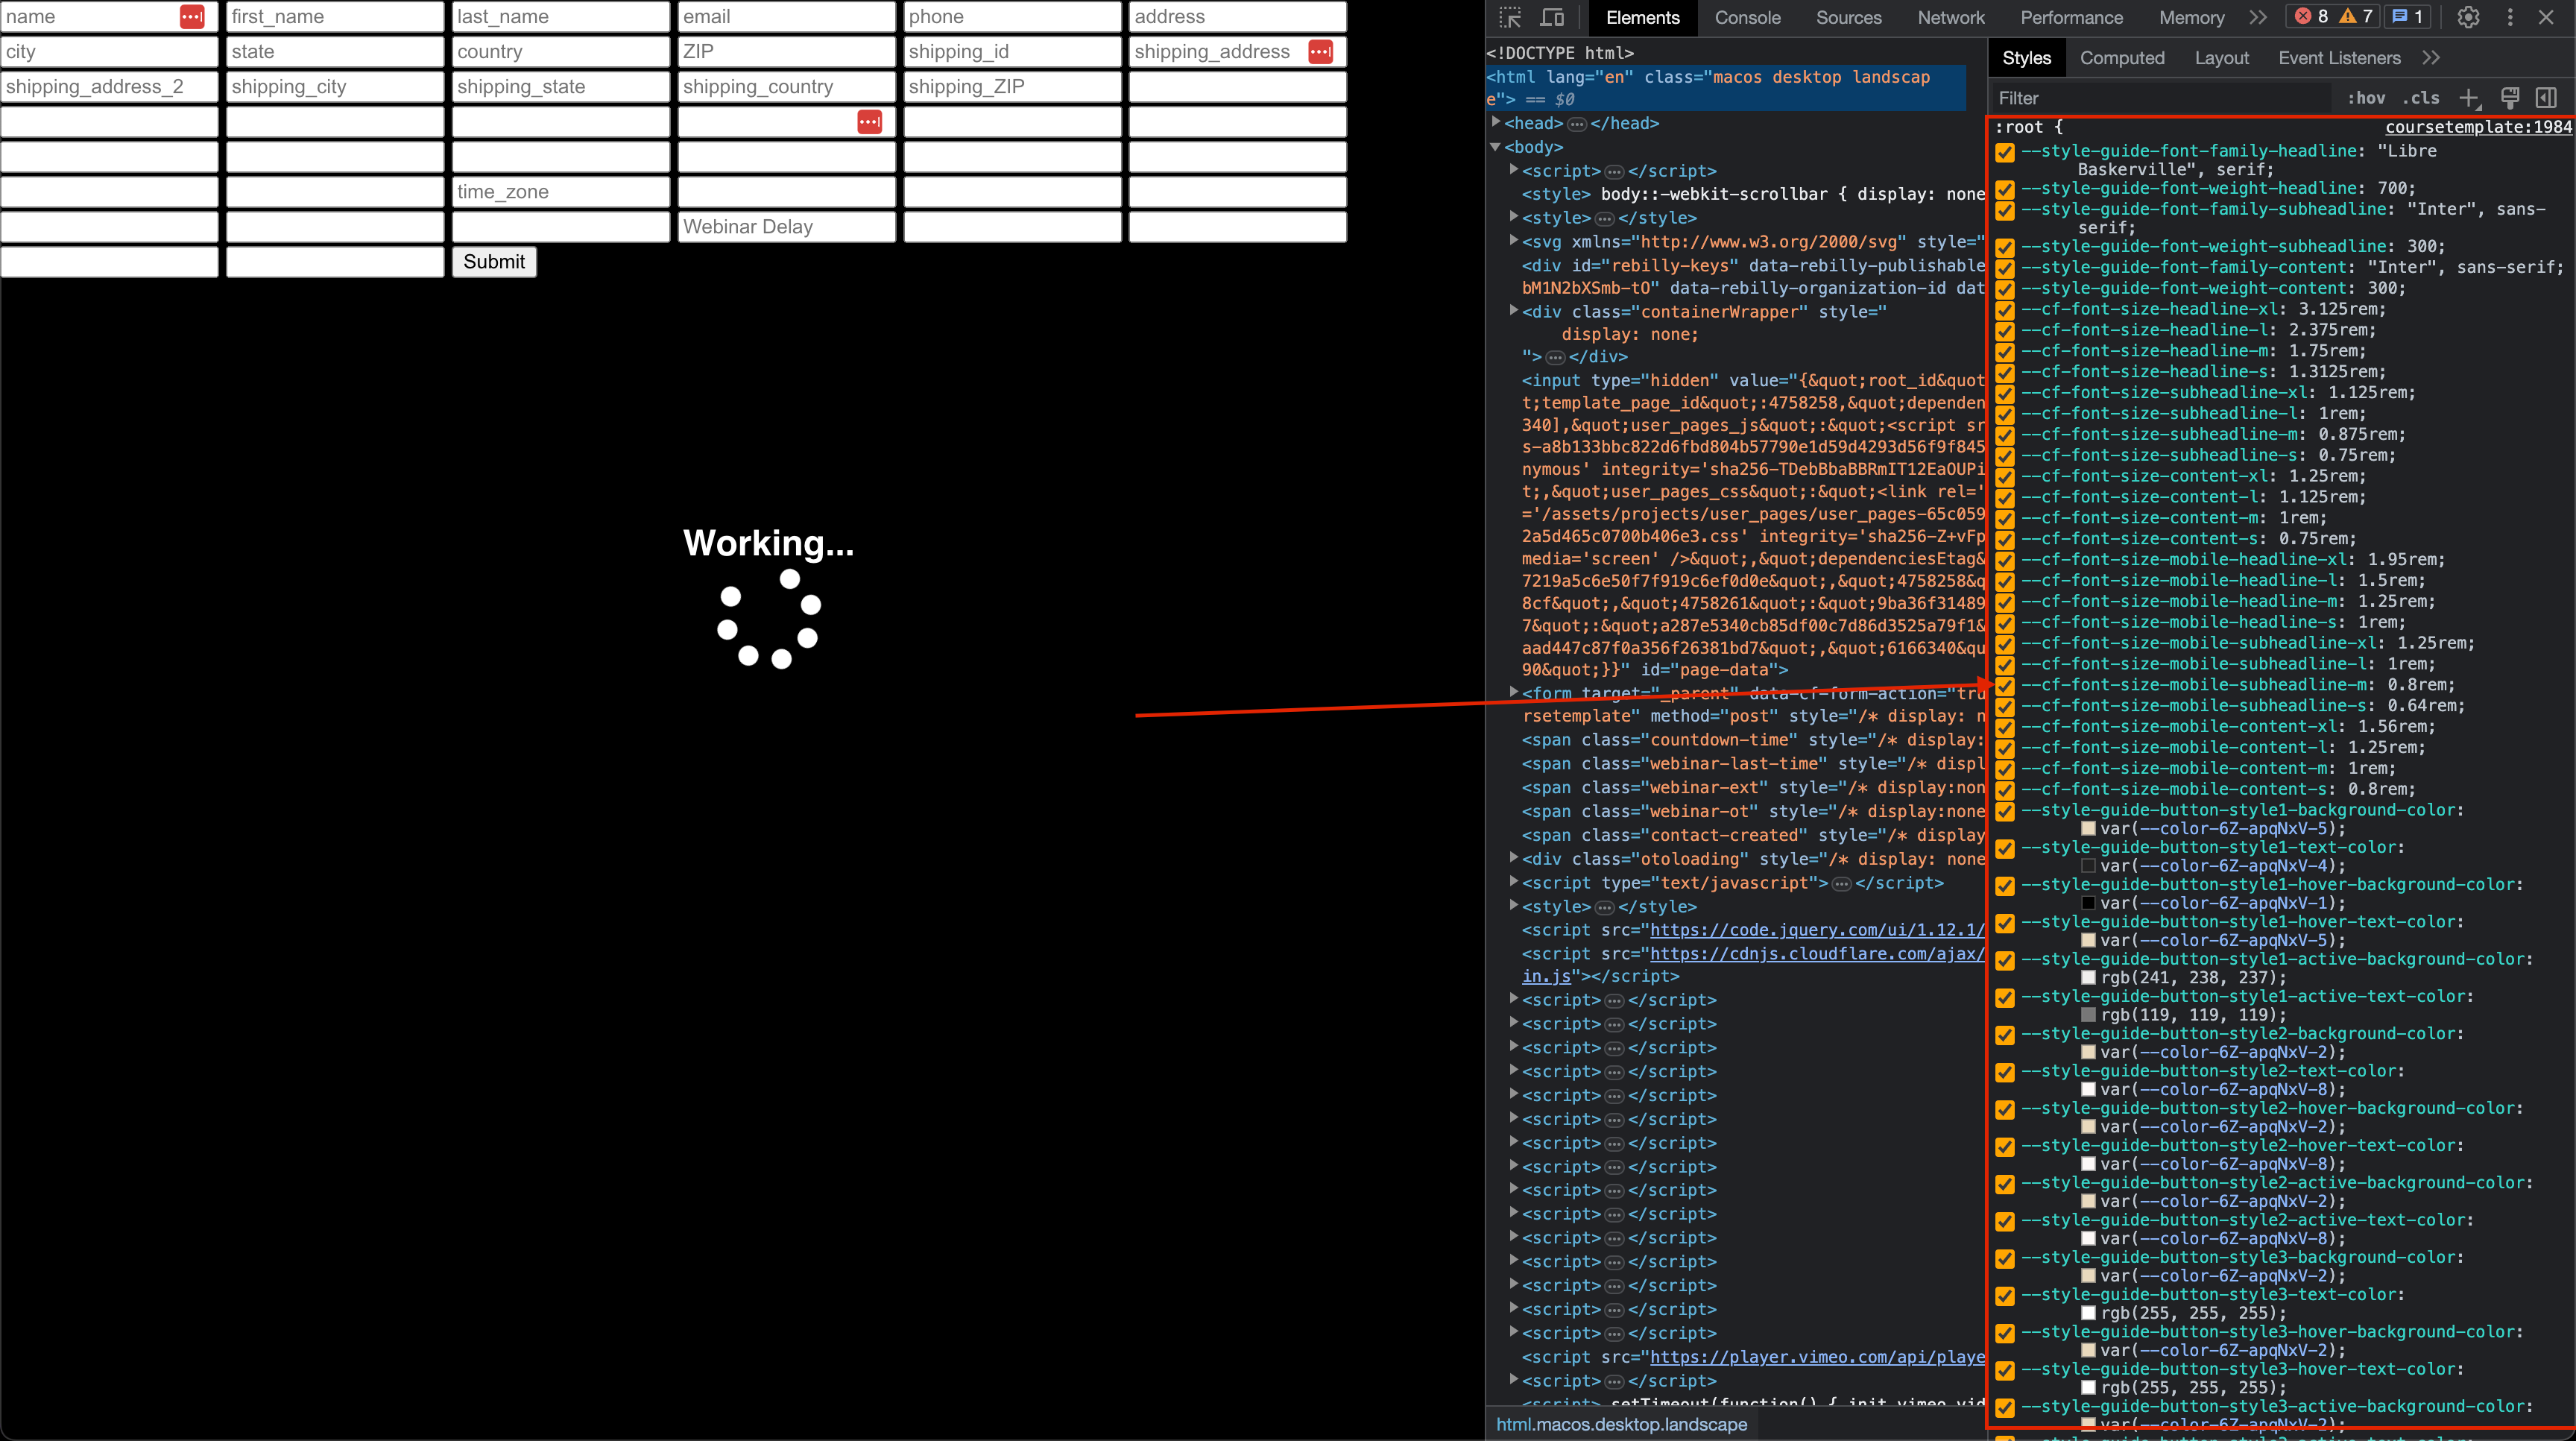2576x1441 pixels.
Task: Switch to the Console tab
Action: [1747, 17]
